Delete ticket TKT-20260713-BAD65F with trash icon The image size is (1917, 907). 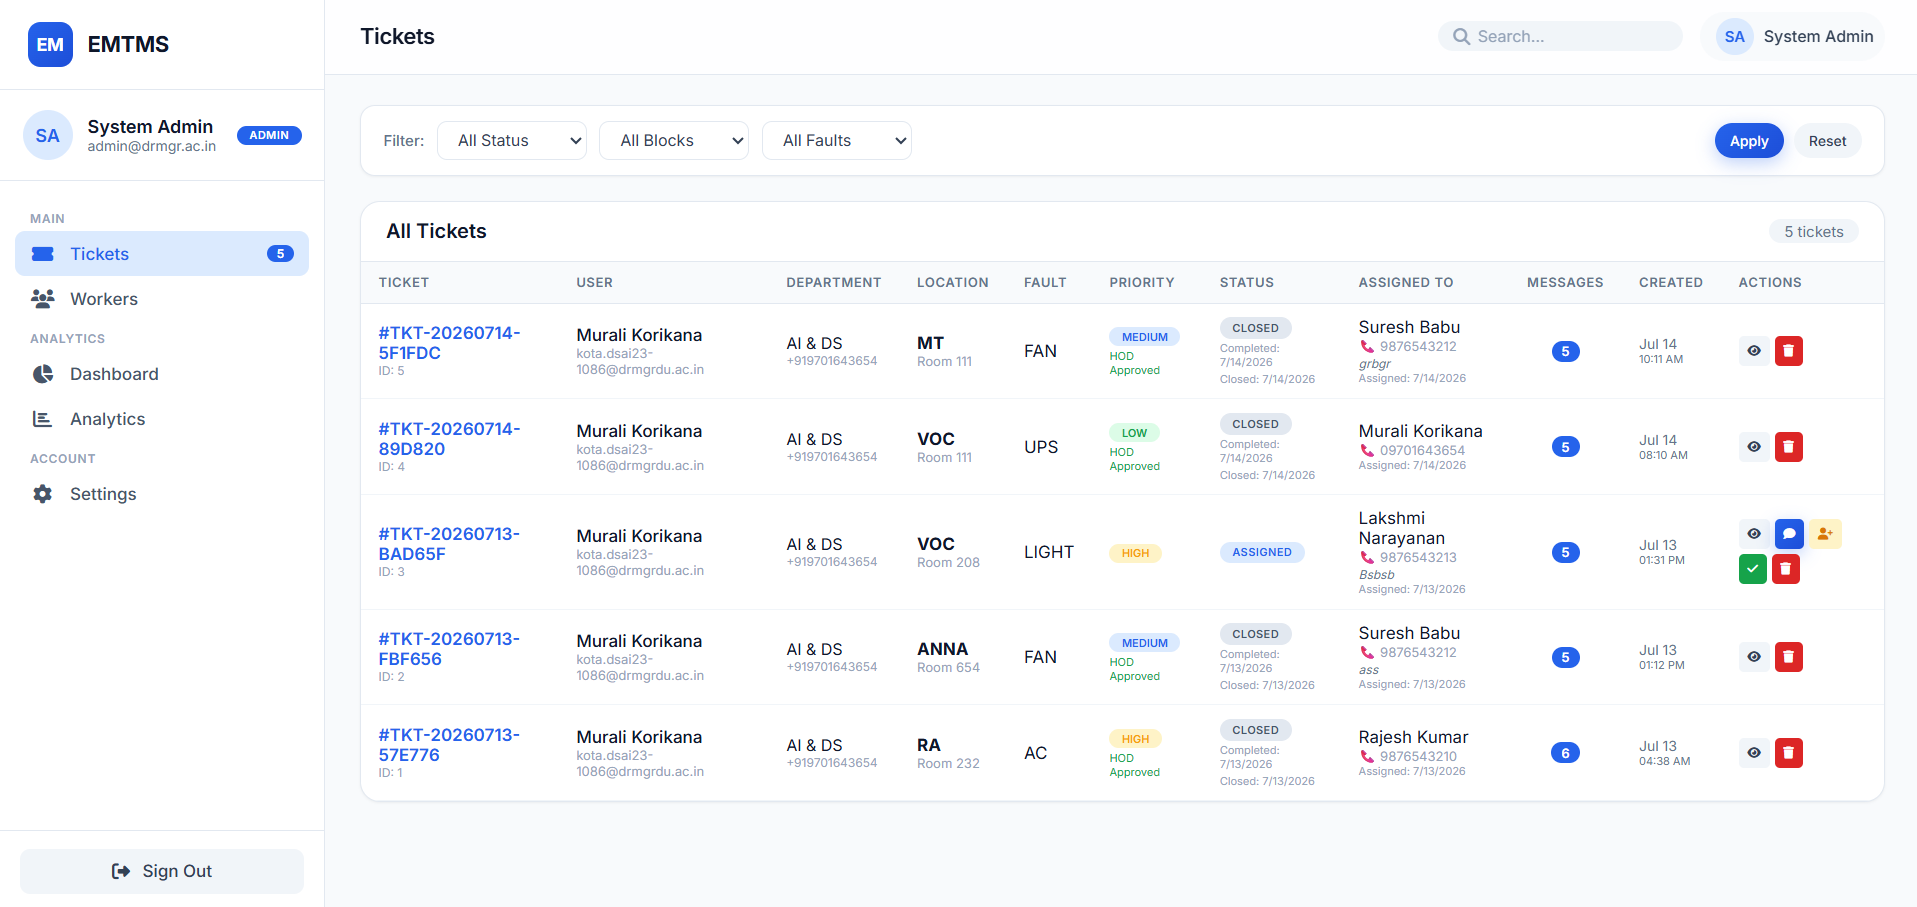click(x=1785, y=569)
